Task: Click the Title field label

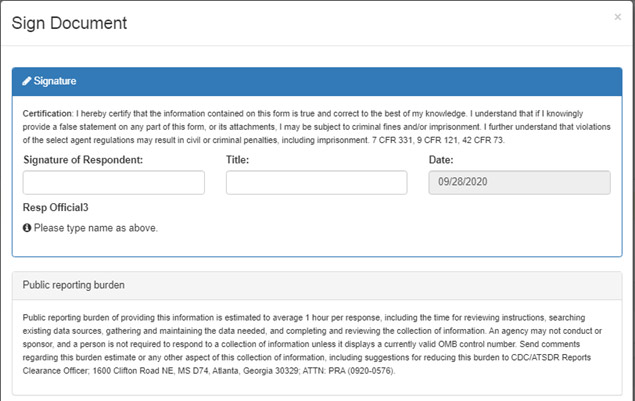Action: coord(237,160)
